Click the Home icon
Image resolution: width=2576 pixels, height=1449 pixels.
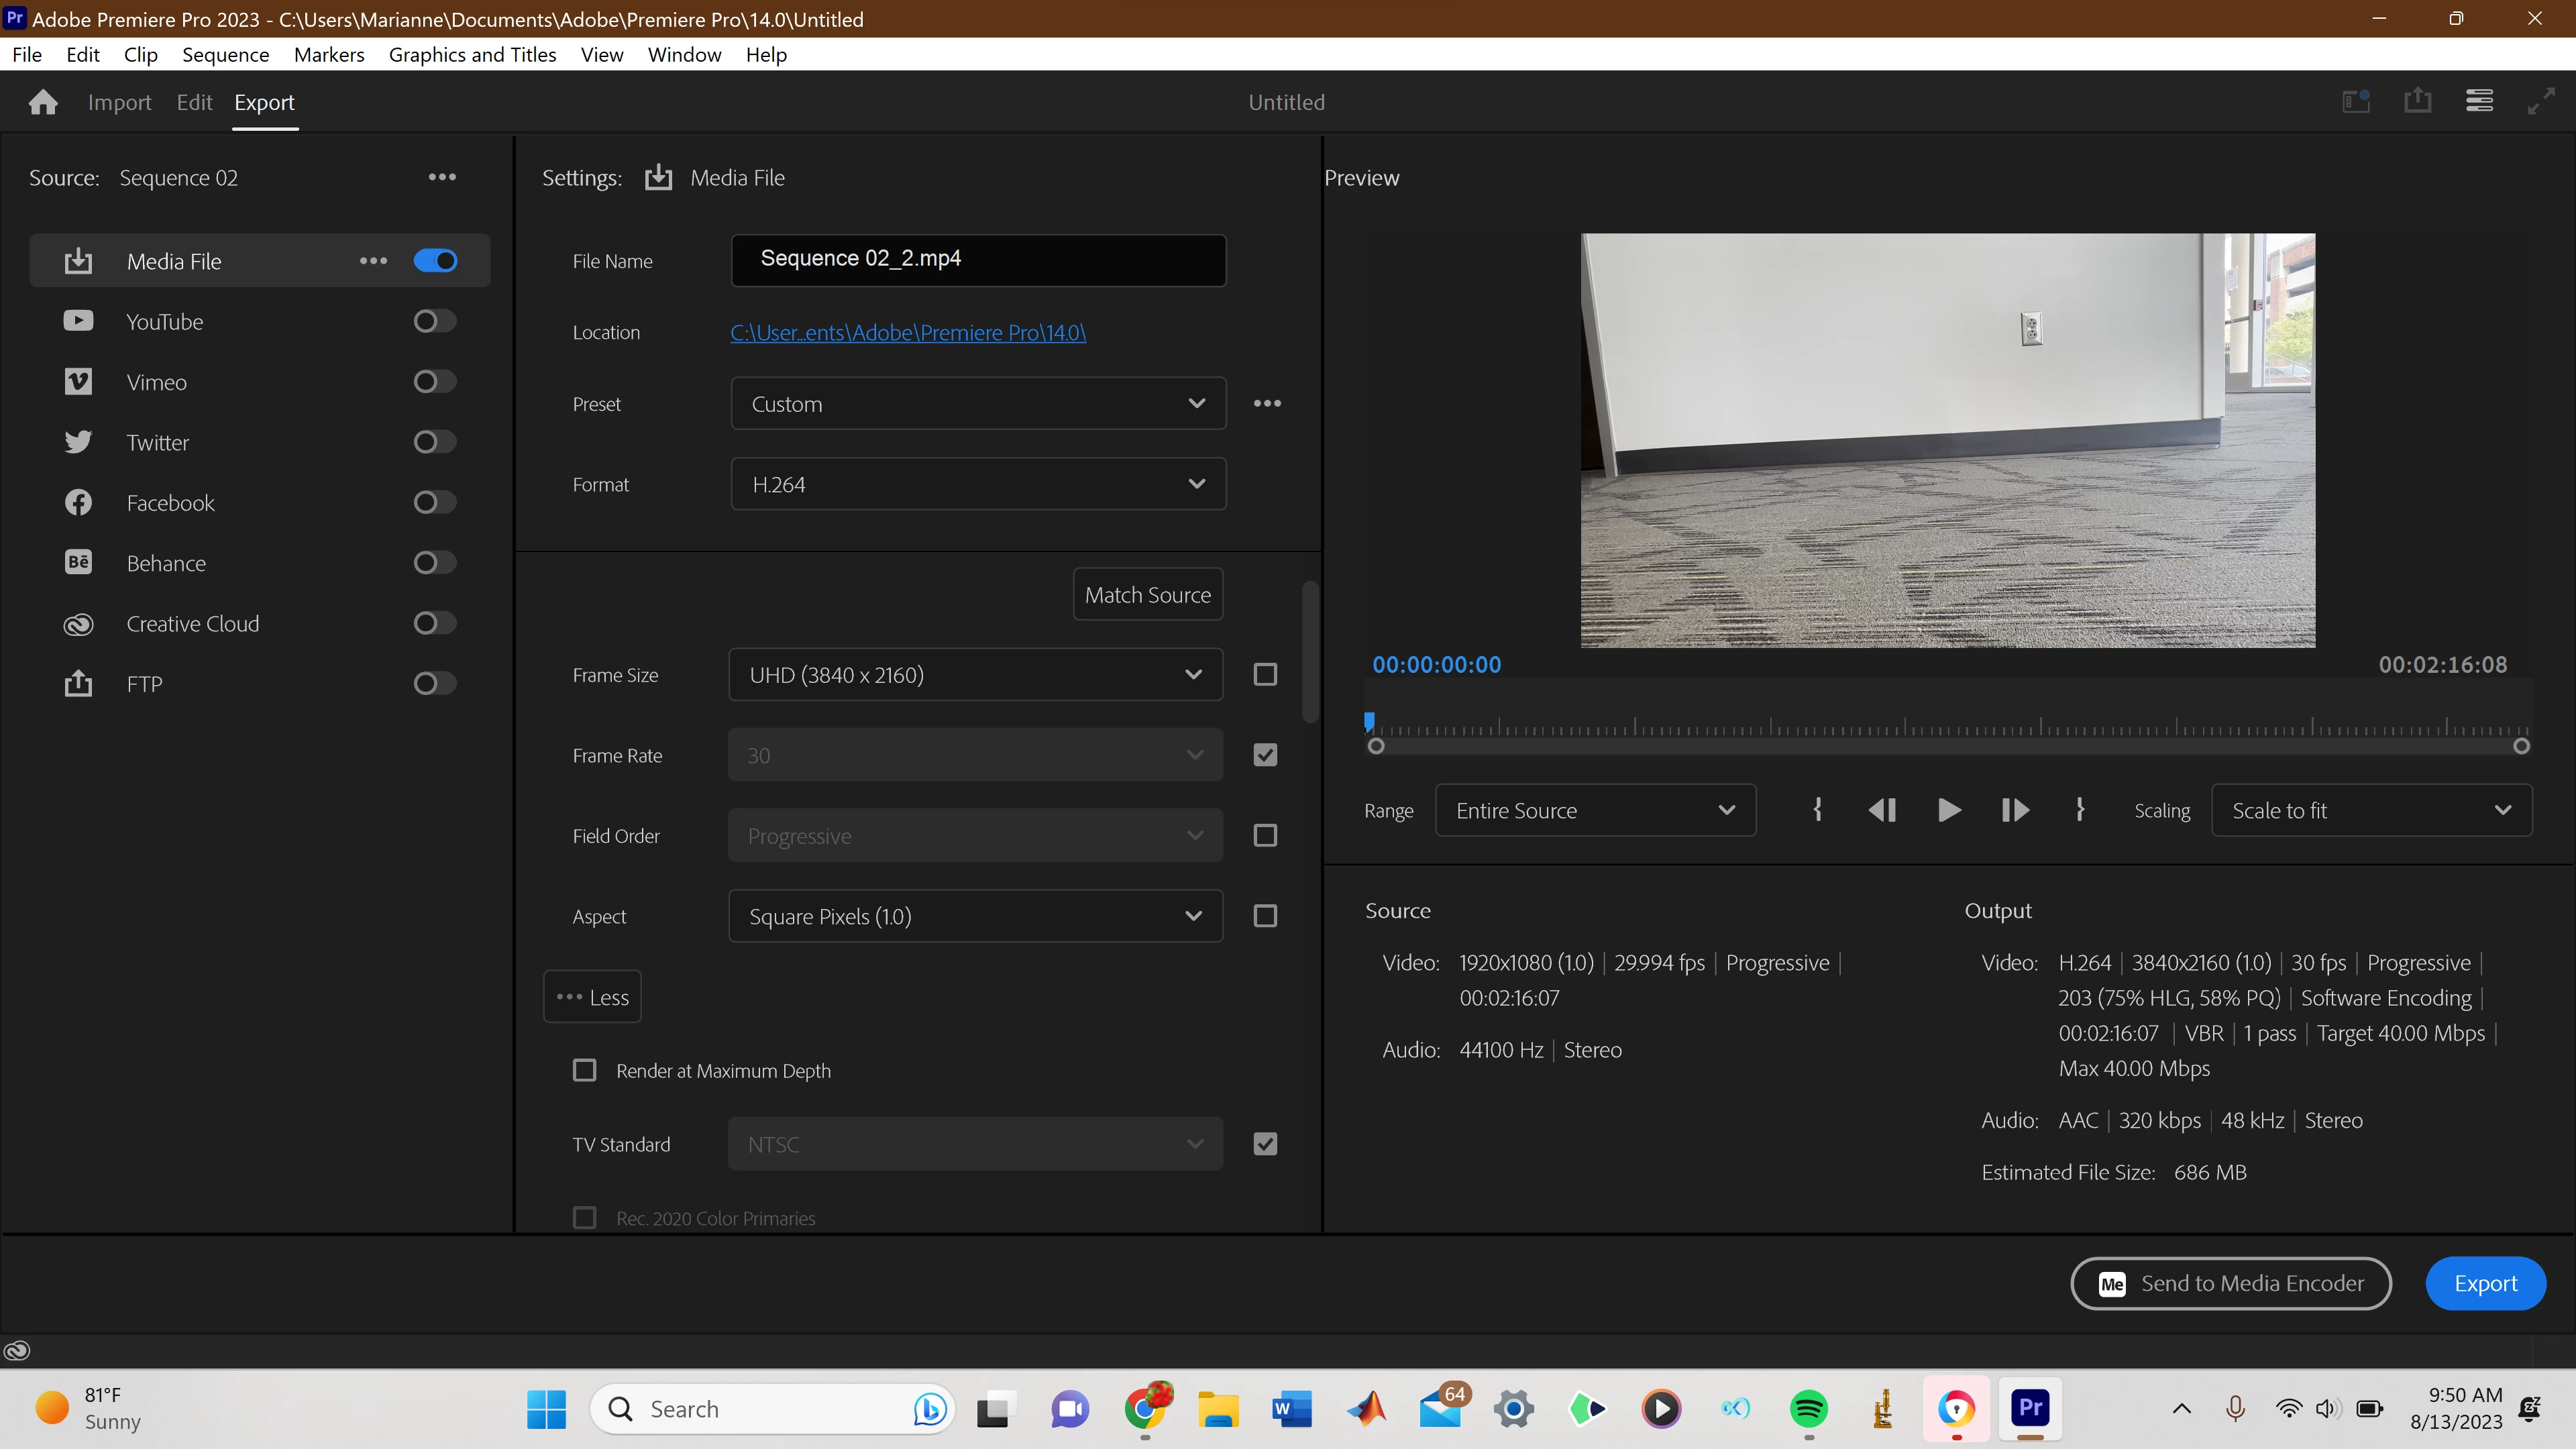tap(43, 102)
